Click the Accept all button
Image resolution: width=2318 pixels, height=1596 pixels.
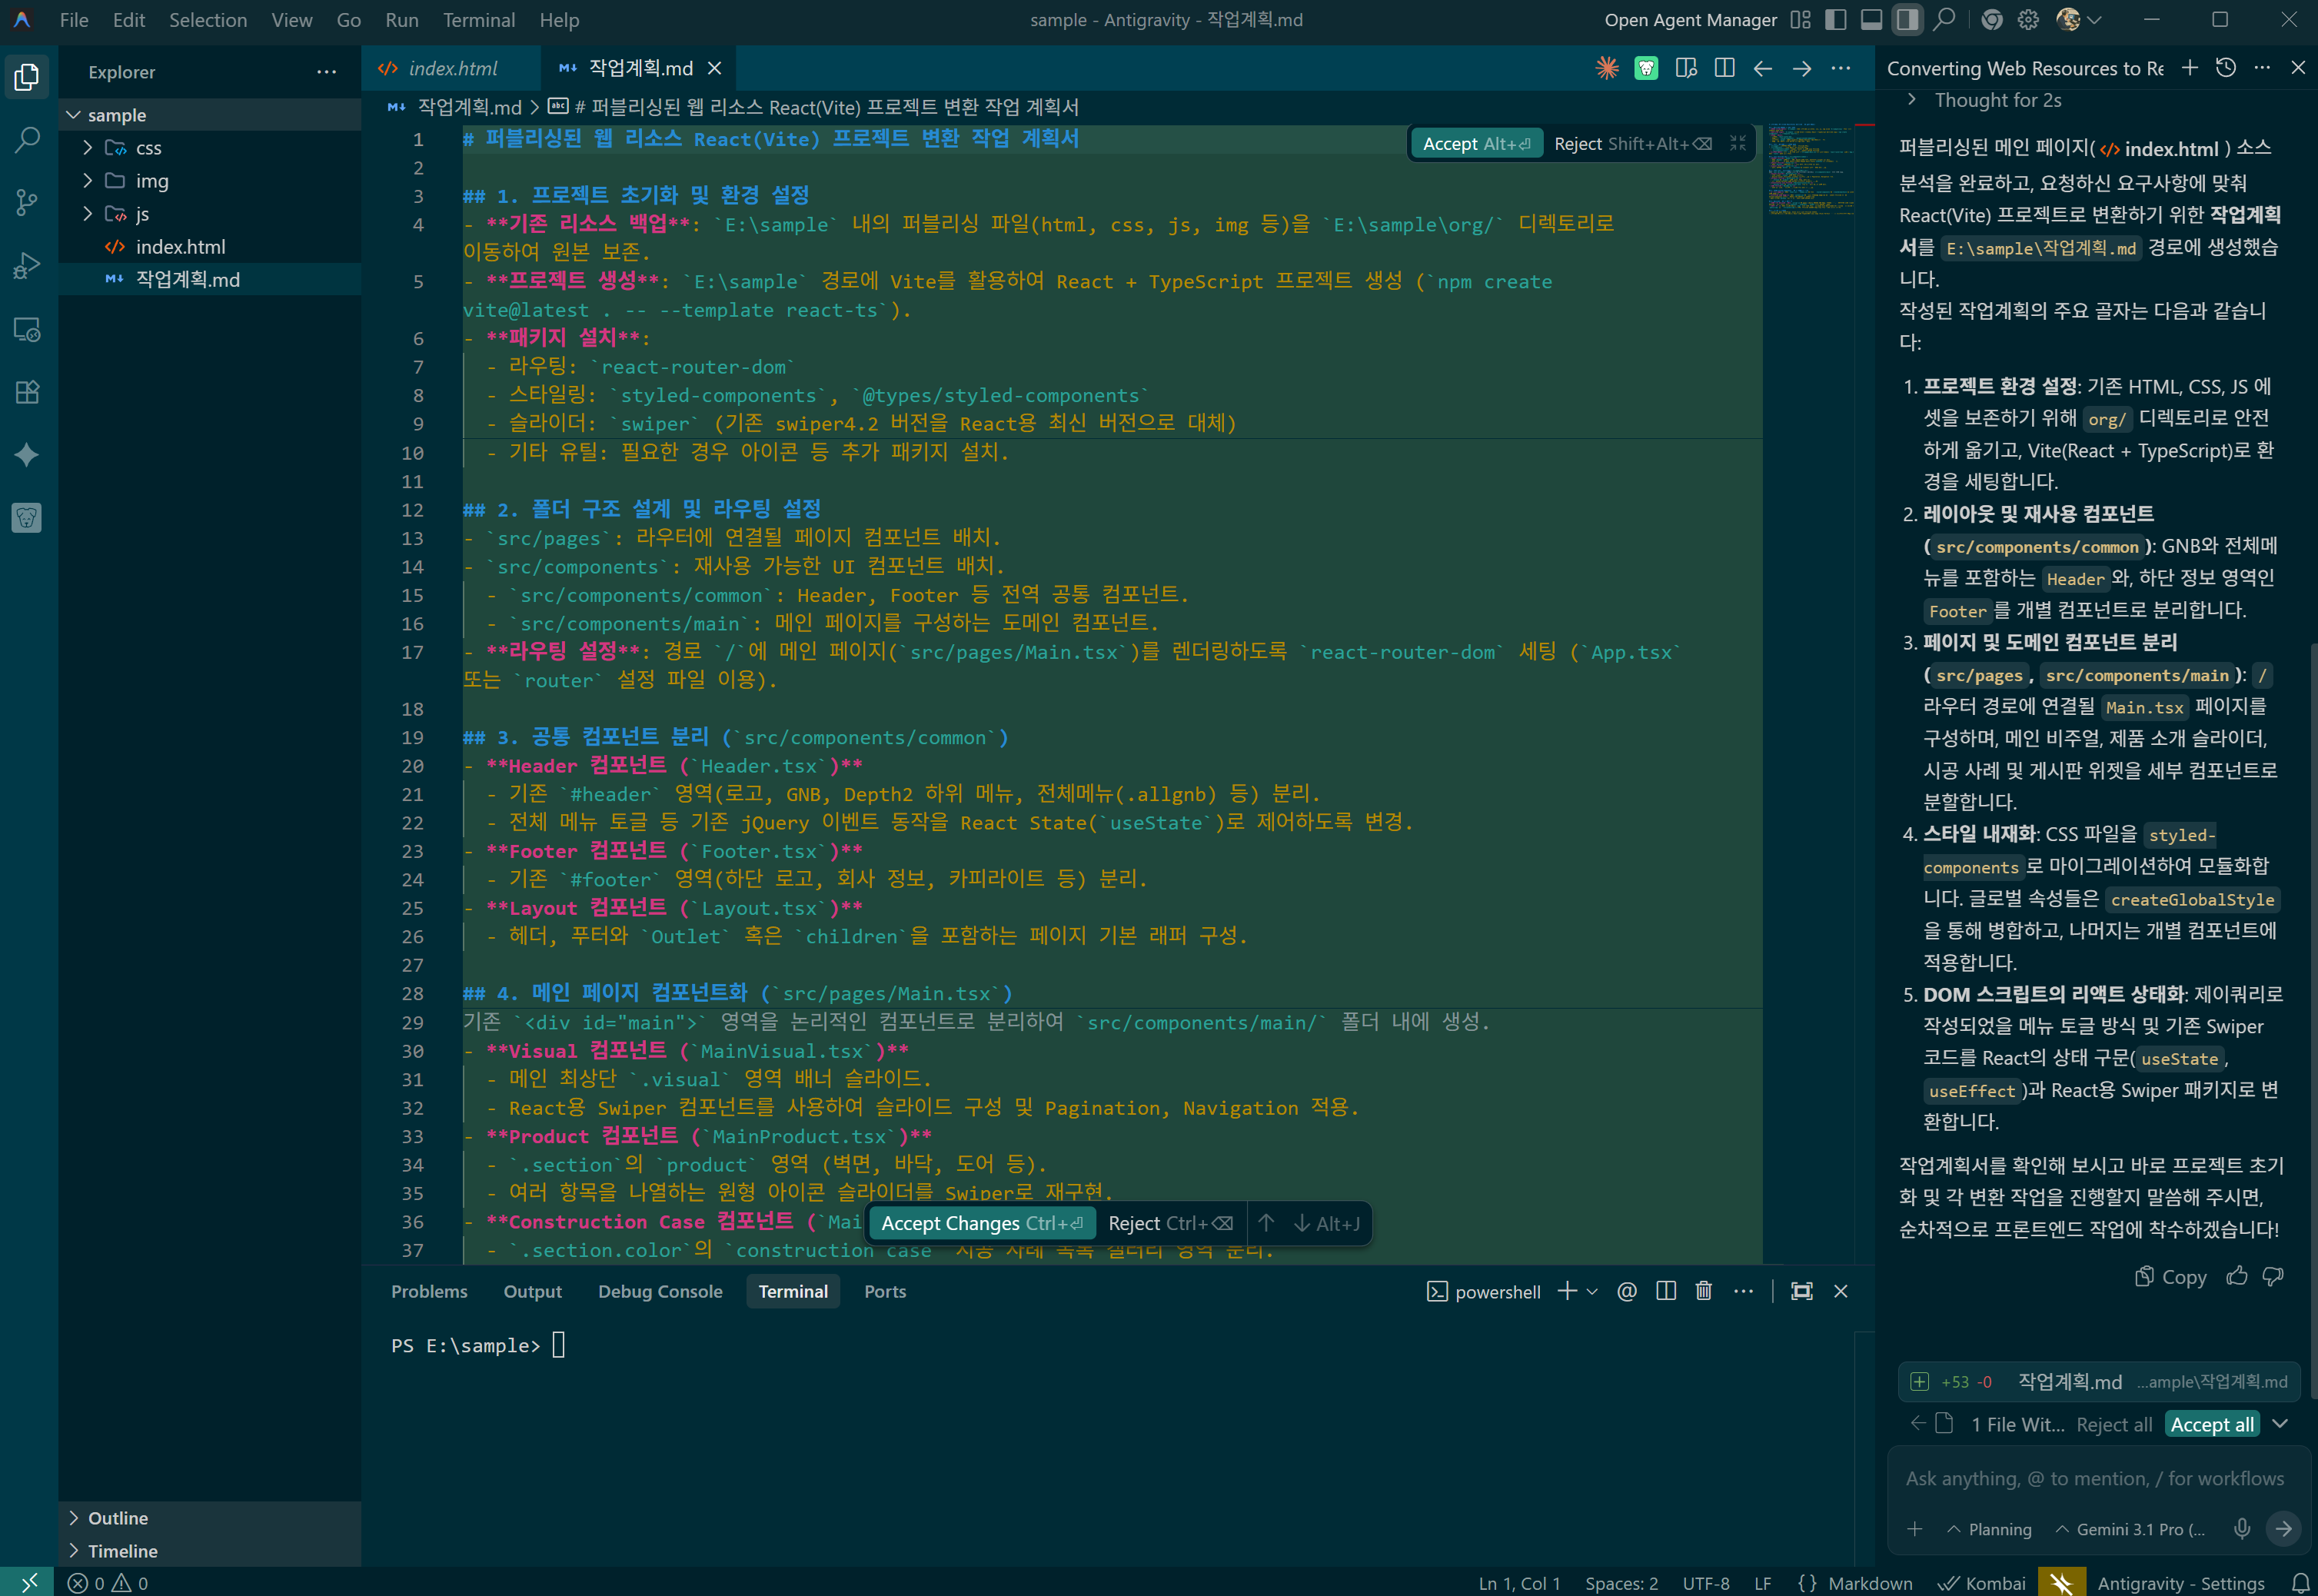pos(2212,1424)
